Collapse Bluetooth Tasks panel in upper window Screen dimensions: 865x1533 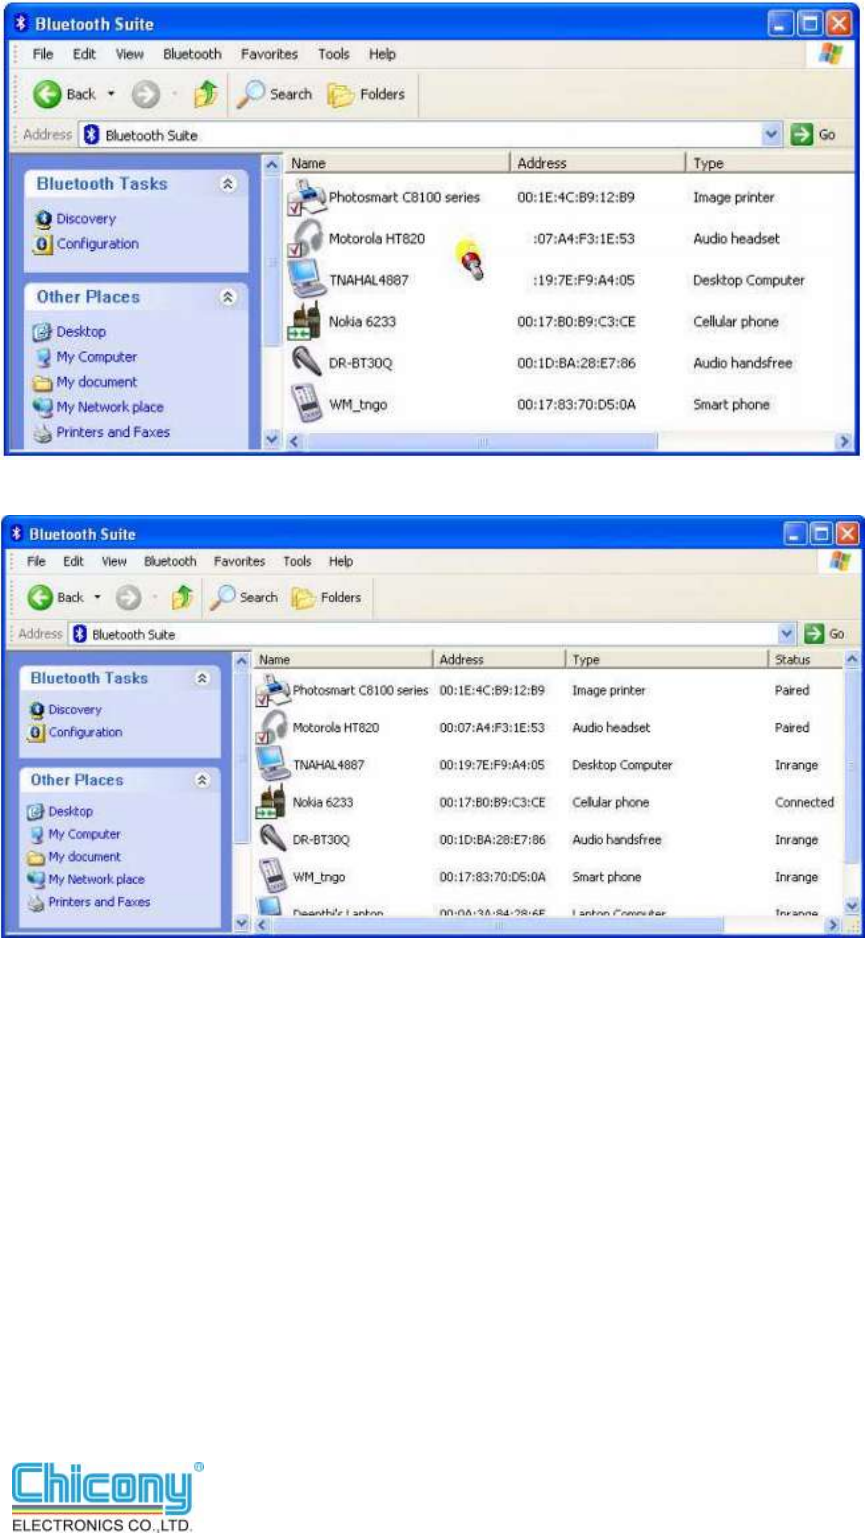pos(227,184)
